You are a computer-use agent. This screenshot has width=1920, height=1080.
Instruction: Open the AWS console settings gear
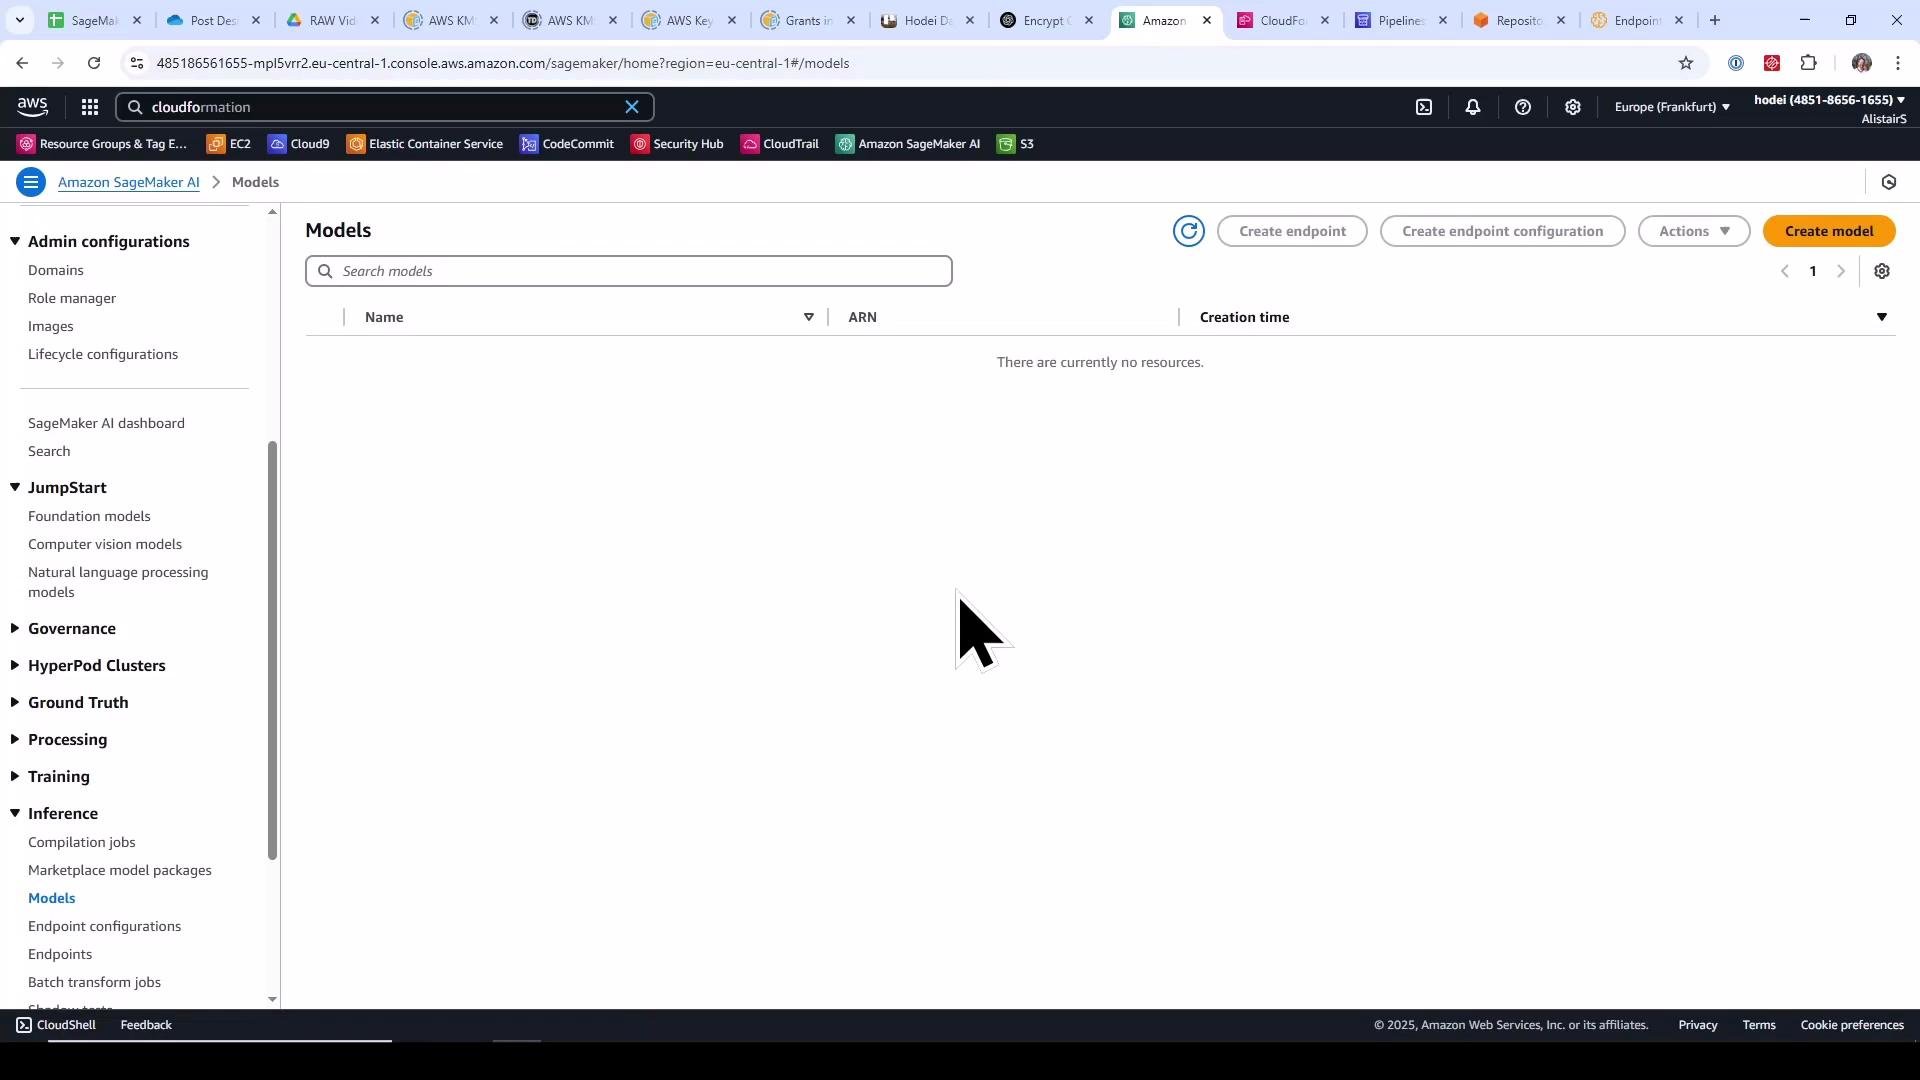pyautogui.click(x=1573, y=107)
